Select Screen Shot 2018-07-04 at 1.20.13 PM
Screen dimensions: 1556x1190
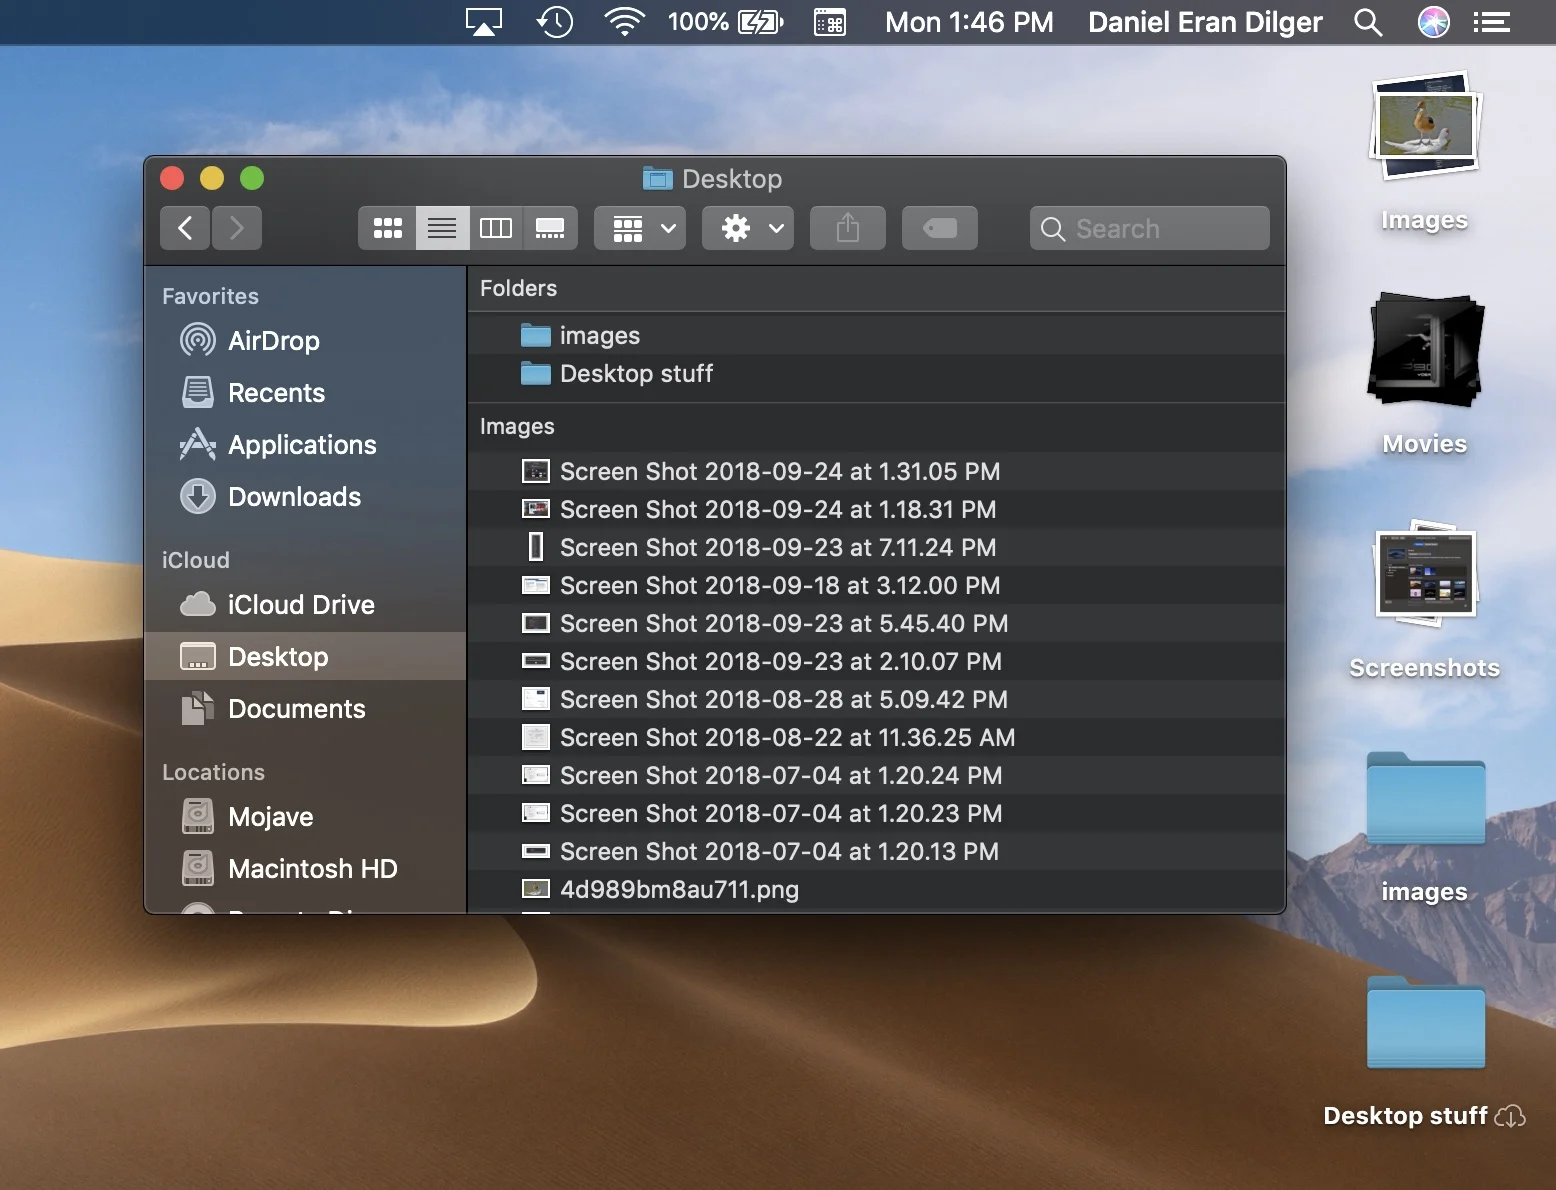tap(877, 851)
